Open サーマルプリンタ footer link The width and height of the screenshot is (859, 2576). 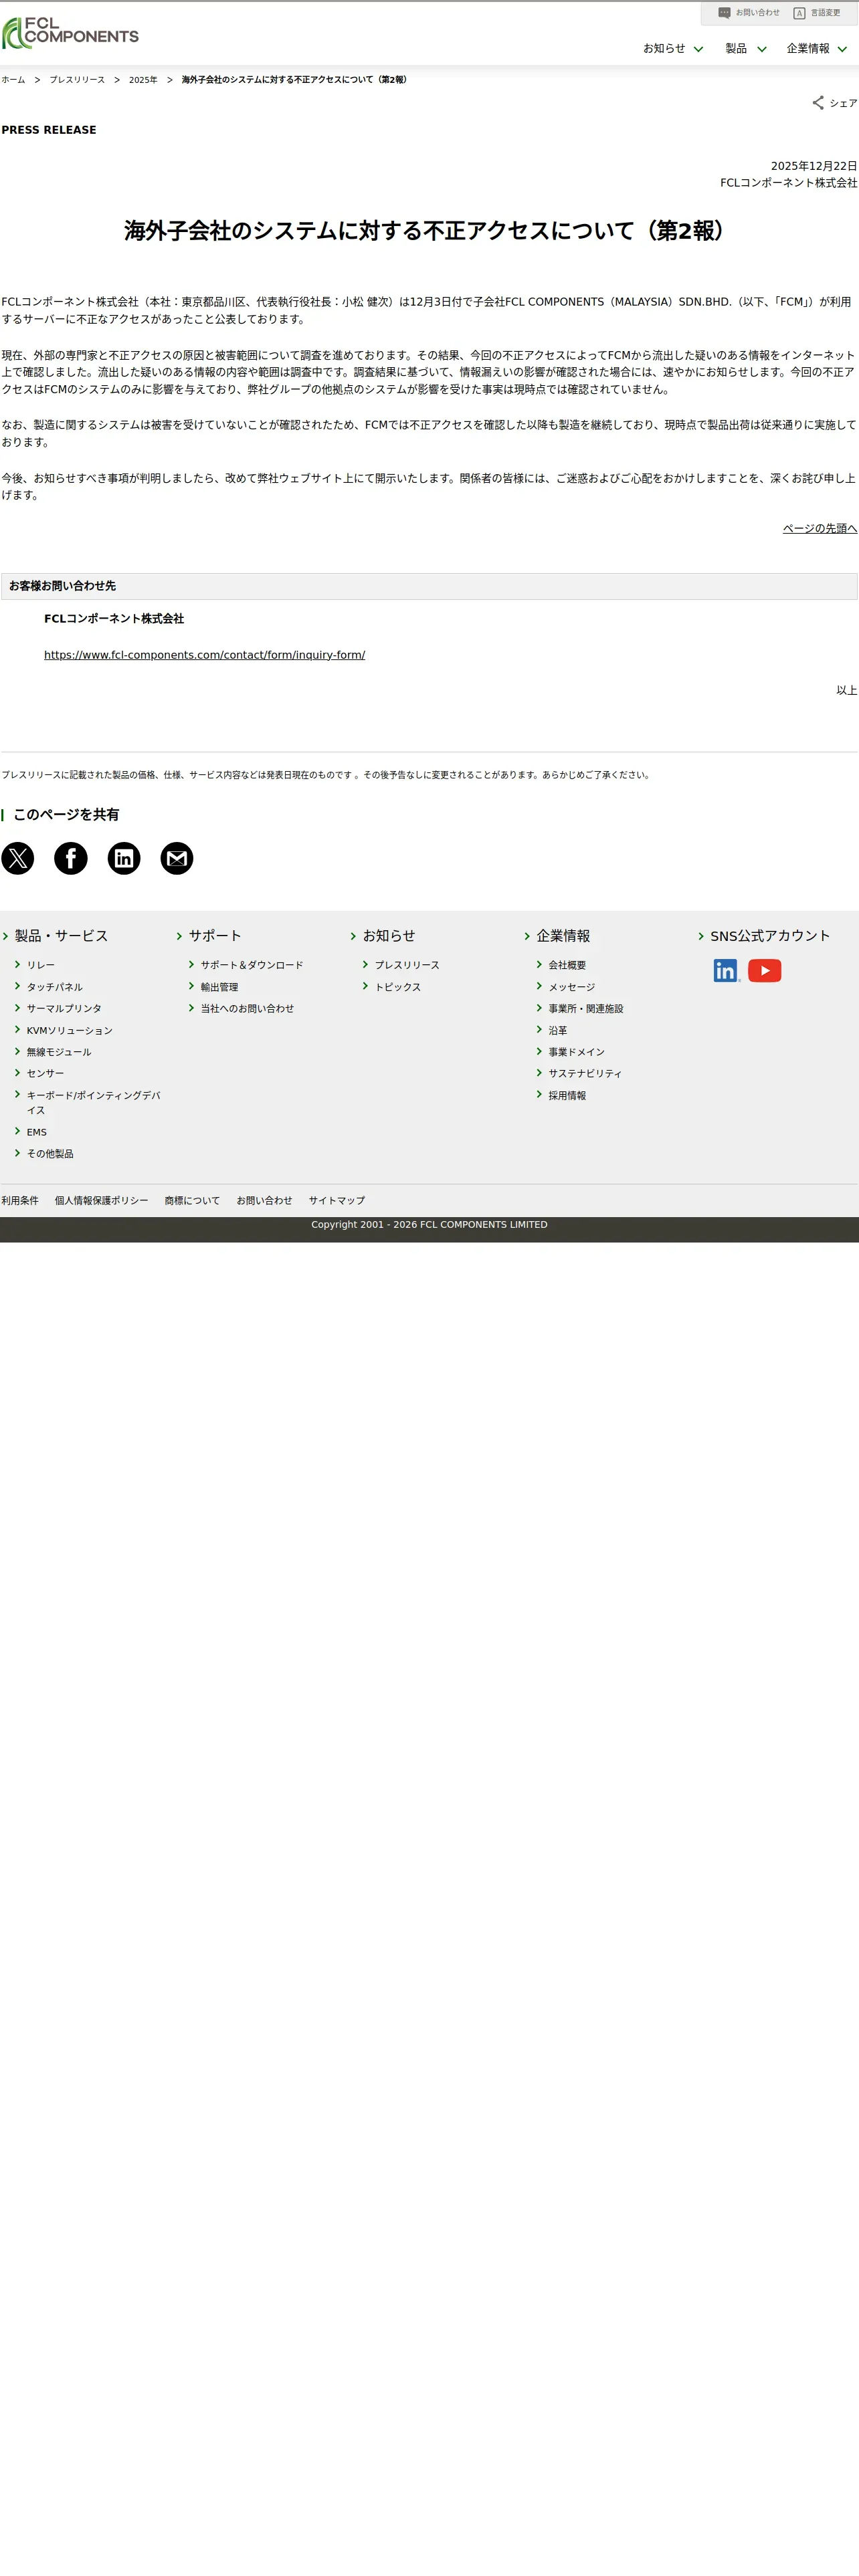[64, 1008]
